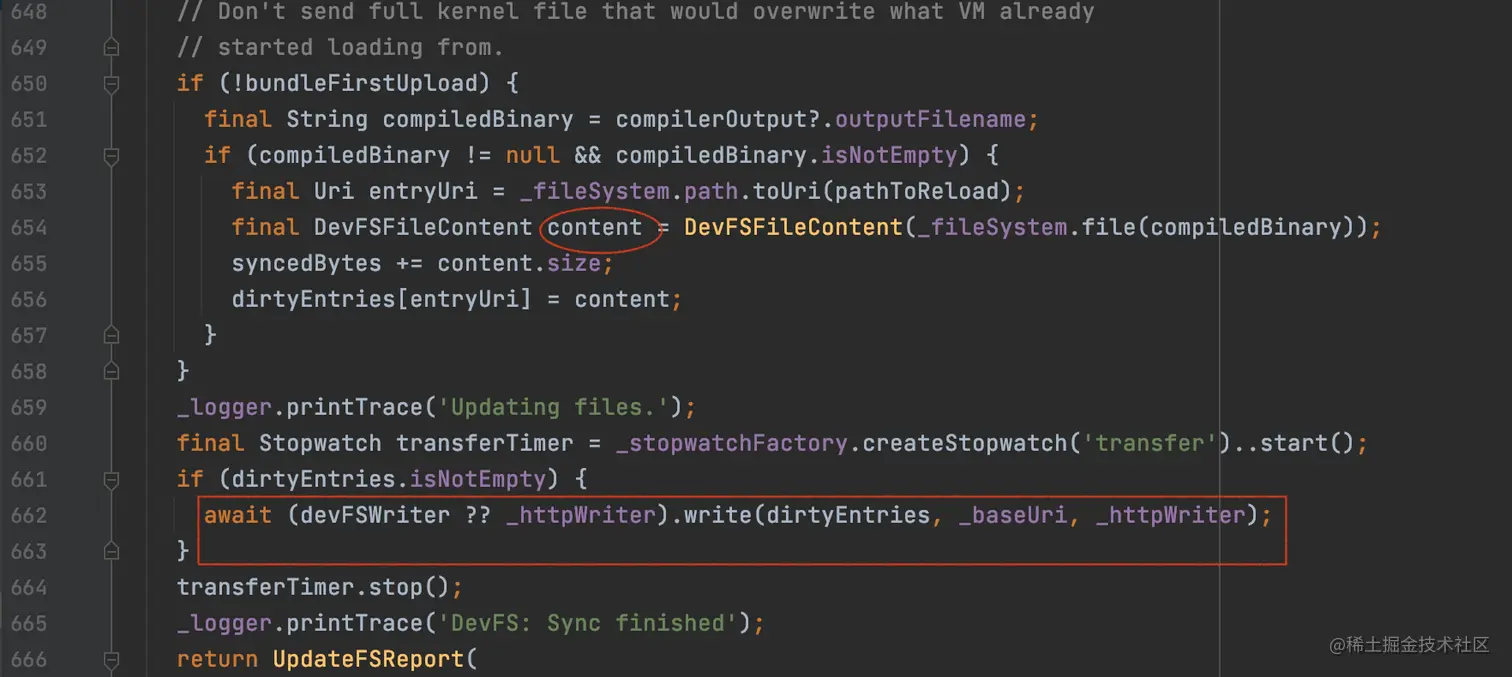Collapse the fold marker at line 652
1512x677 pixels.
pyautogui.click(x=111, y=155)
